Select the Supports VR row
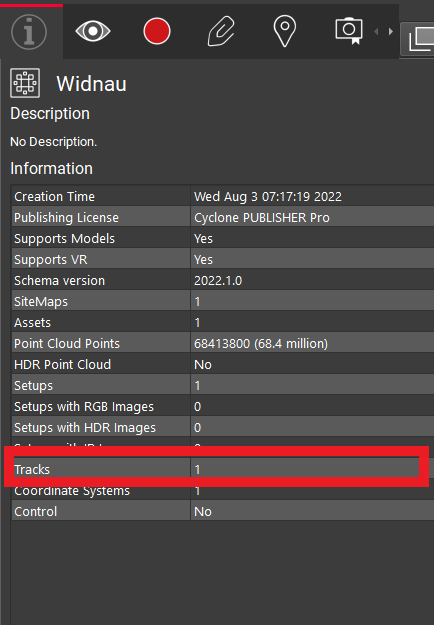This screenshot has width=434, height=625. coord(222,259)
